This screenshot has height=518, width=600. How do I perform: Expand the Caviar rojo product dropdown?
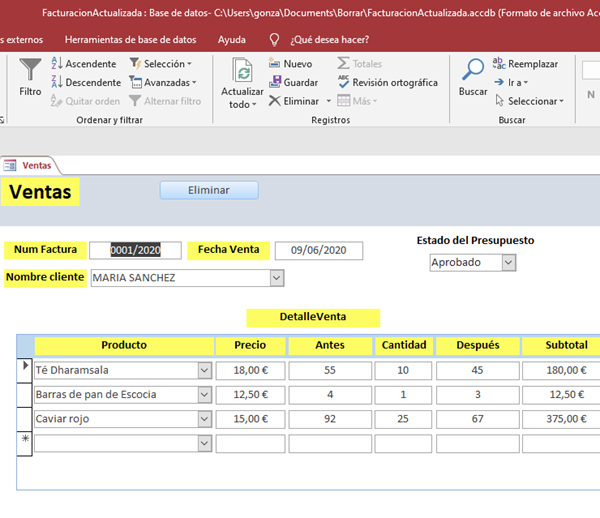pos(204,419)
